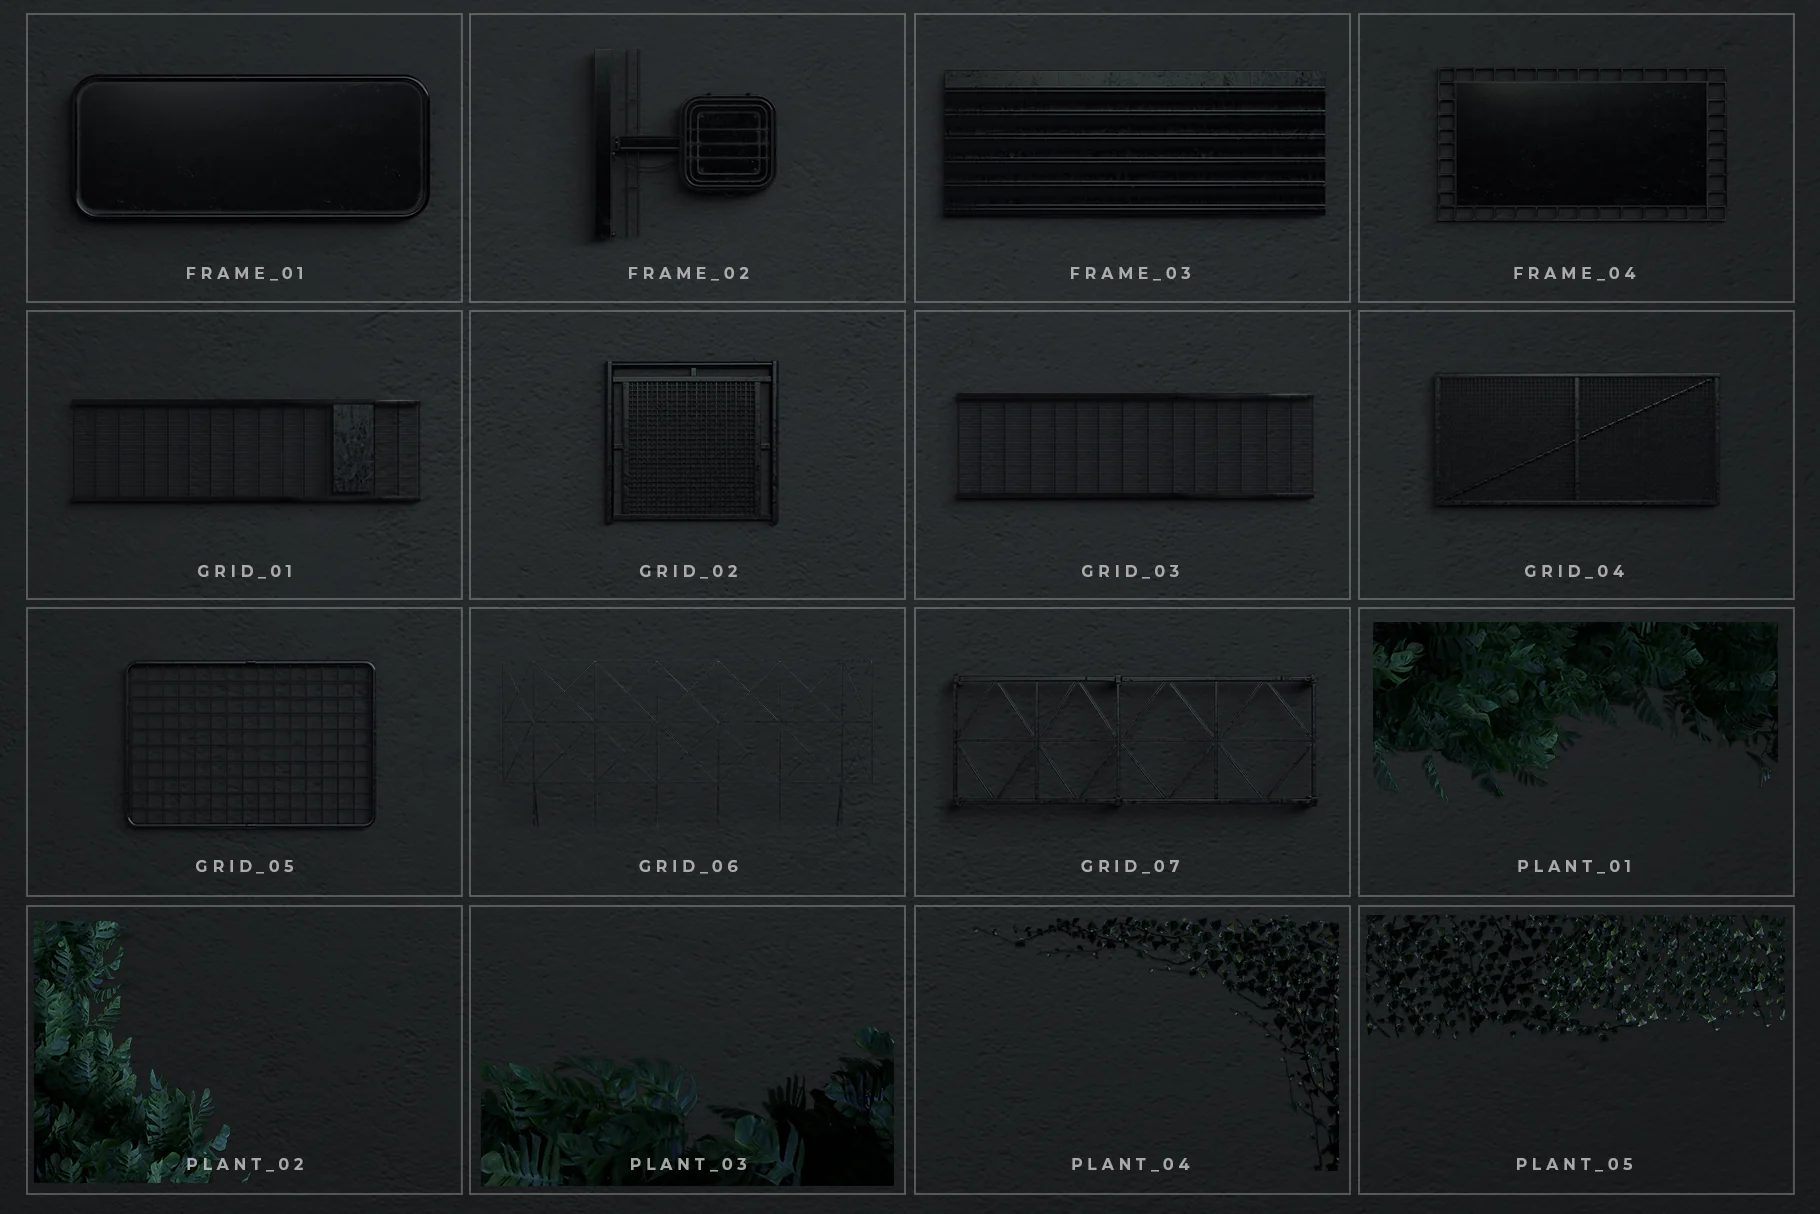Click the PLANT_04 text label
The image size is (1820, 1214).
coord(1132,1164)
